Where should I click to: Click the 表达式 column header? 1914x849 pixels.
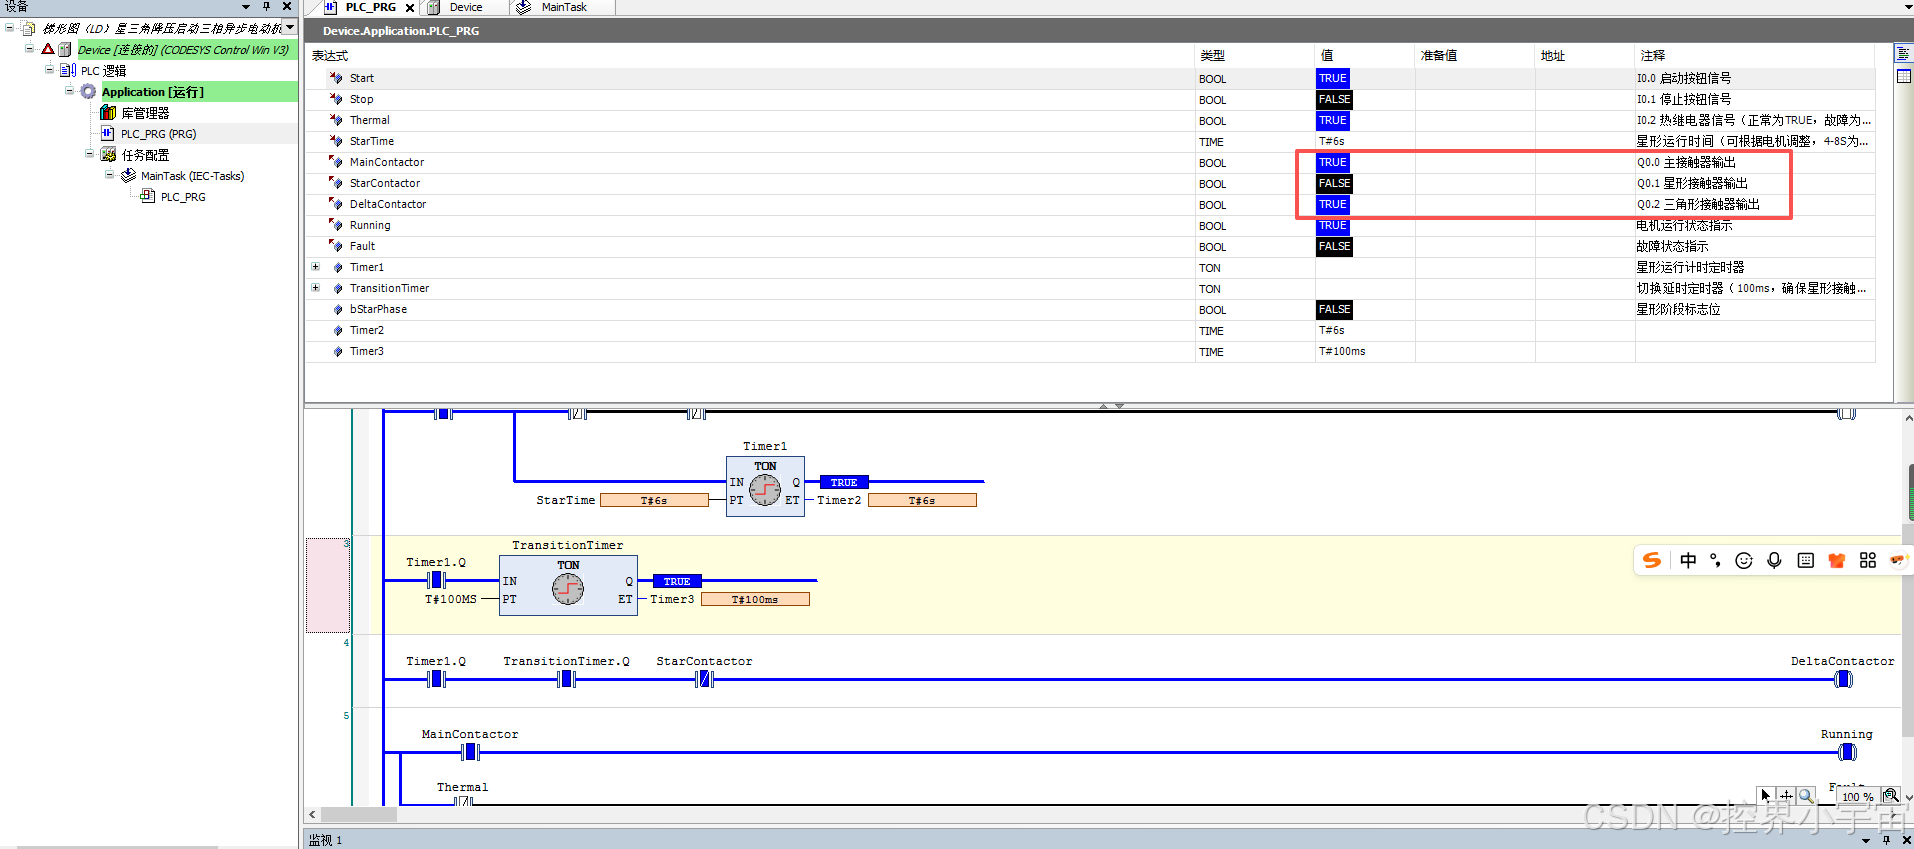click(330, 56)
